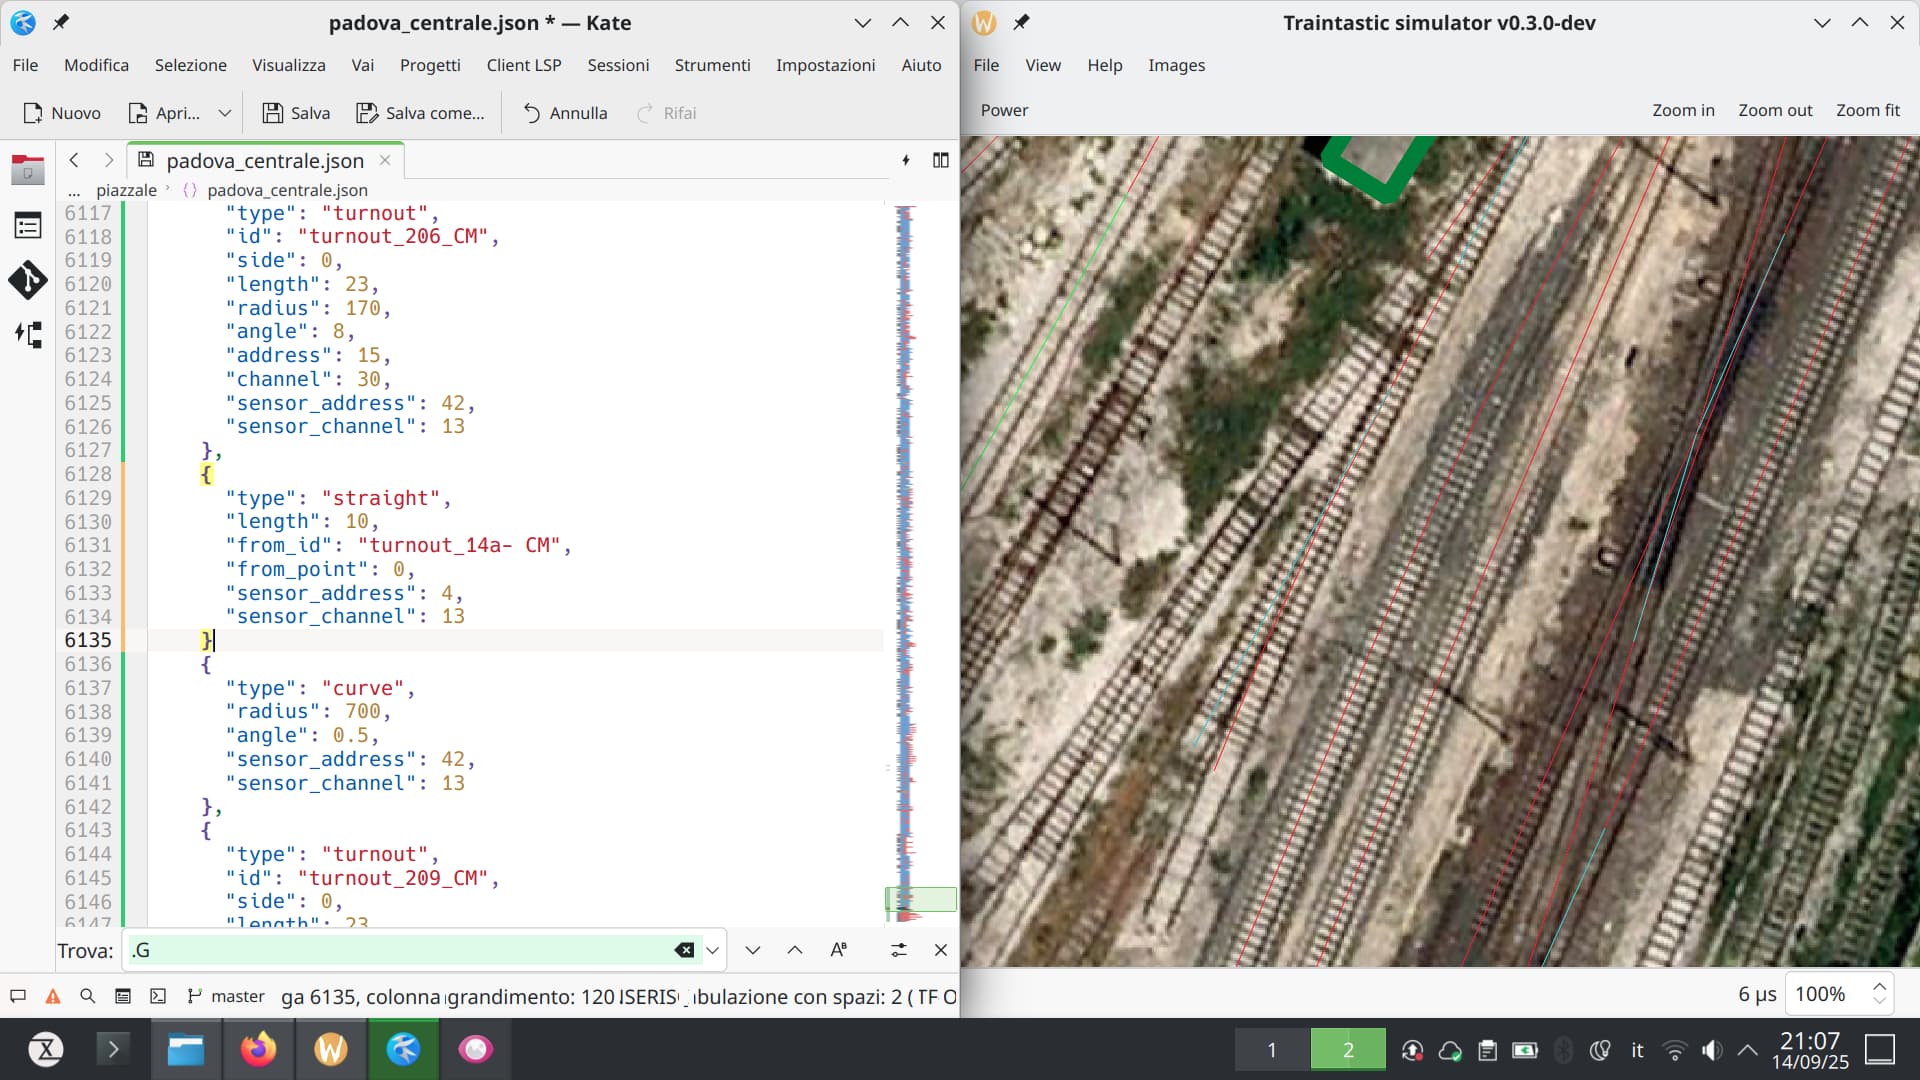This screenshot has width=1920, height=1080.
Task: Toggle Power in Traintastic simulator
Action: click(x=1004, y=110)
